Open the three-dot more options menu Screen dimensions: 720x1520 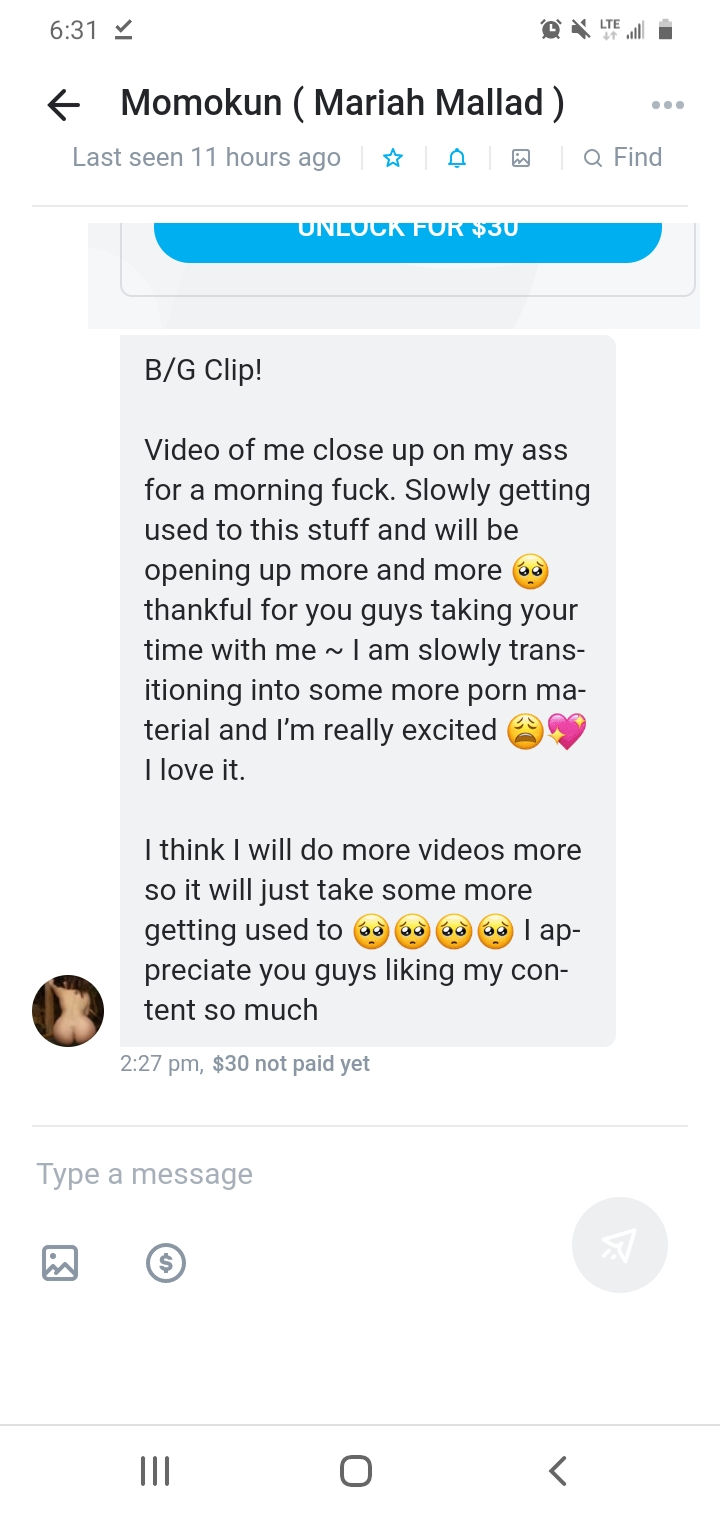pos(667,104)
